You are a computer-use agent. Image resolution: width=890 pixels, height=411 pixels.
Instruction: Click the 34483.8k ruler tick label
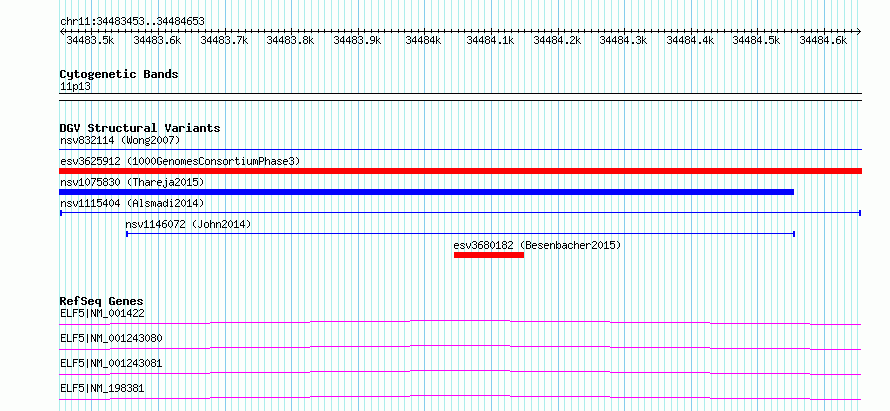point(290,40)
